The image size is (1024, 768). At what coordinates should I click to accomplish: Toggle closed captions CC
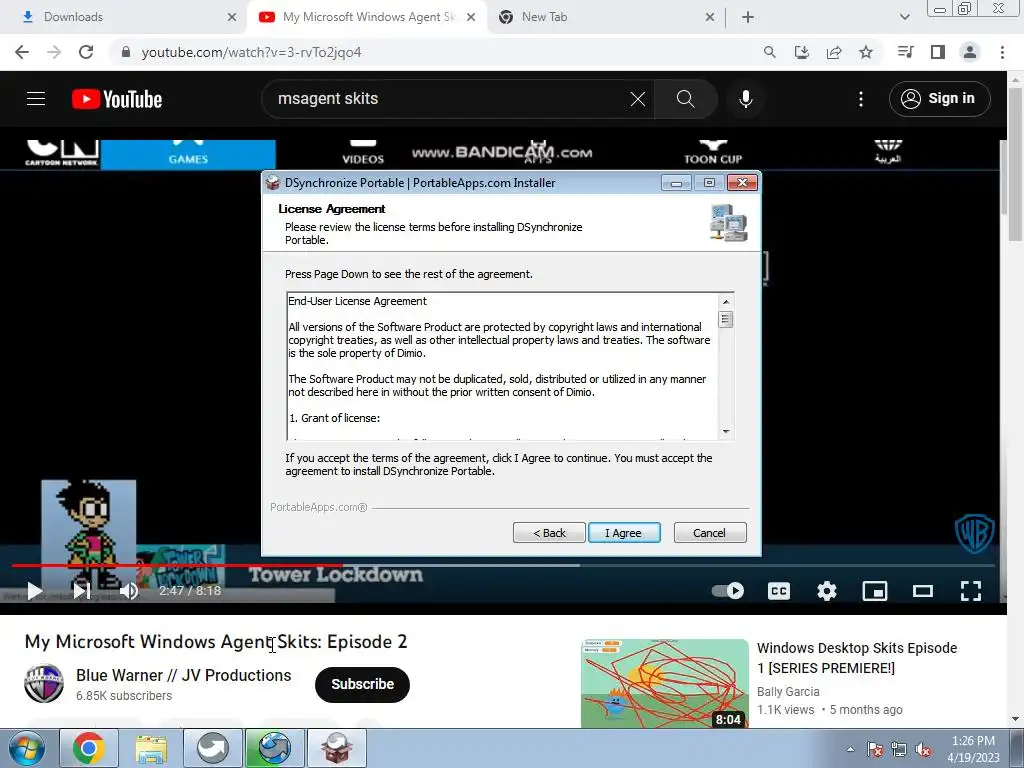point(778,591)
